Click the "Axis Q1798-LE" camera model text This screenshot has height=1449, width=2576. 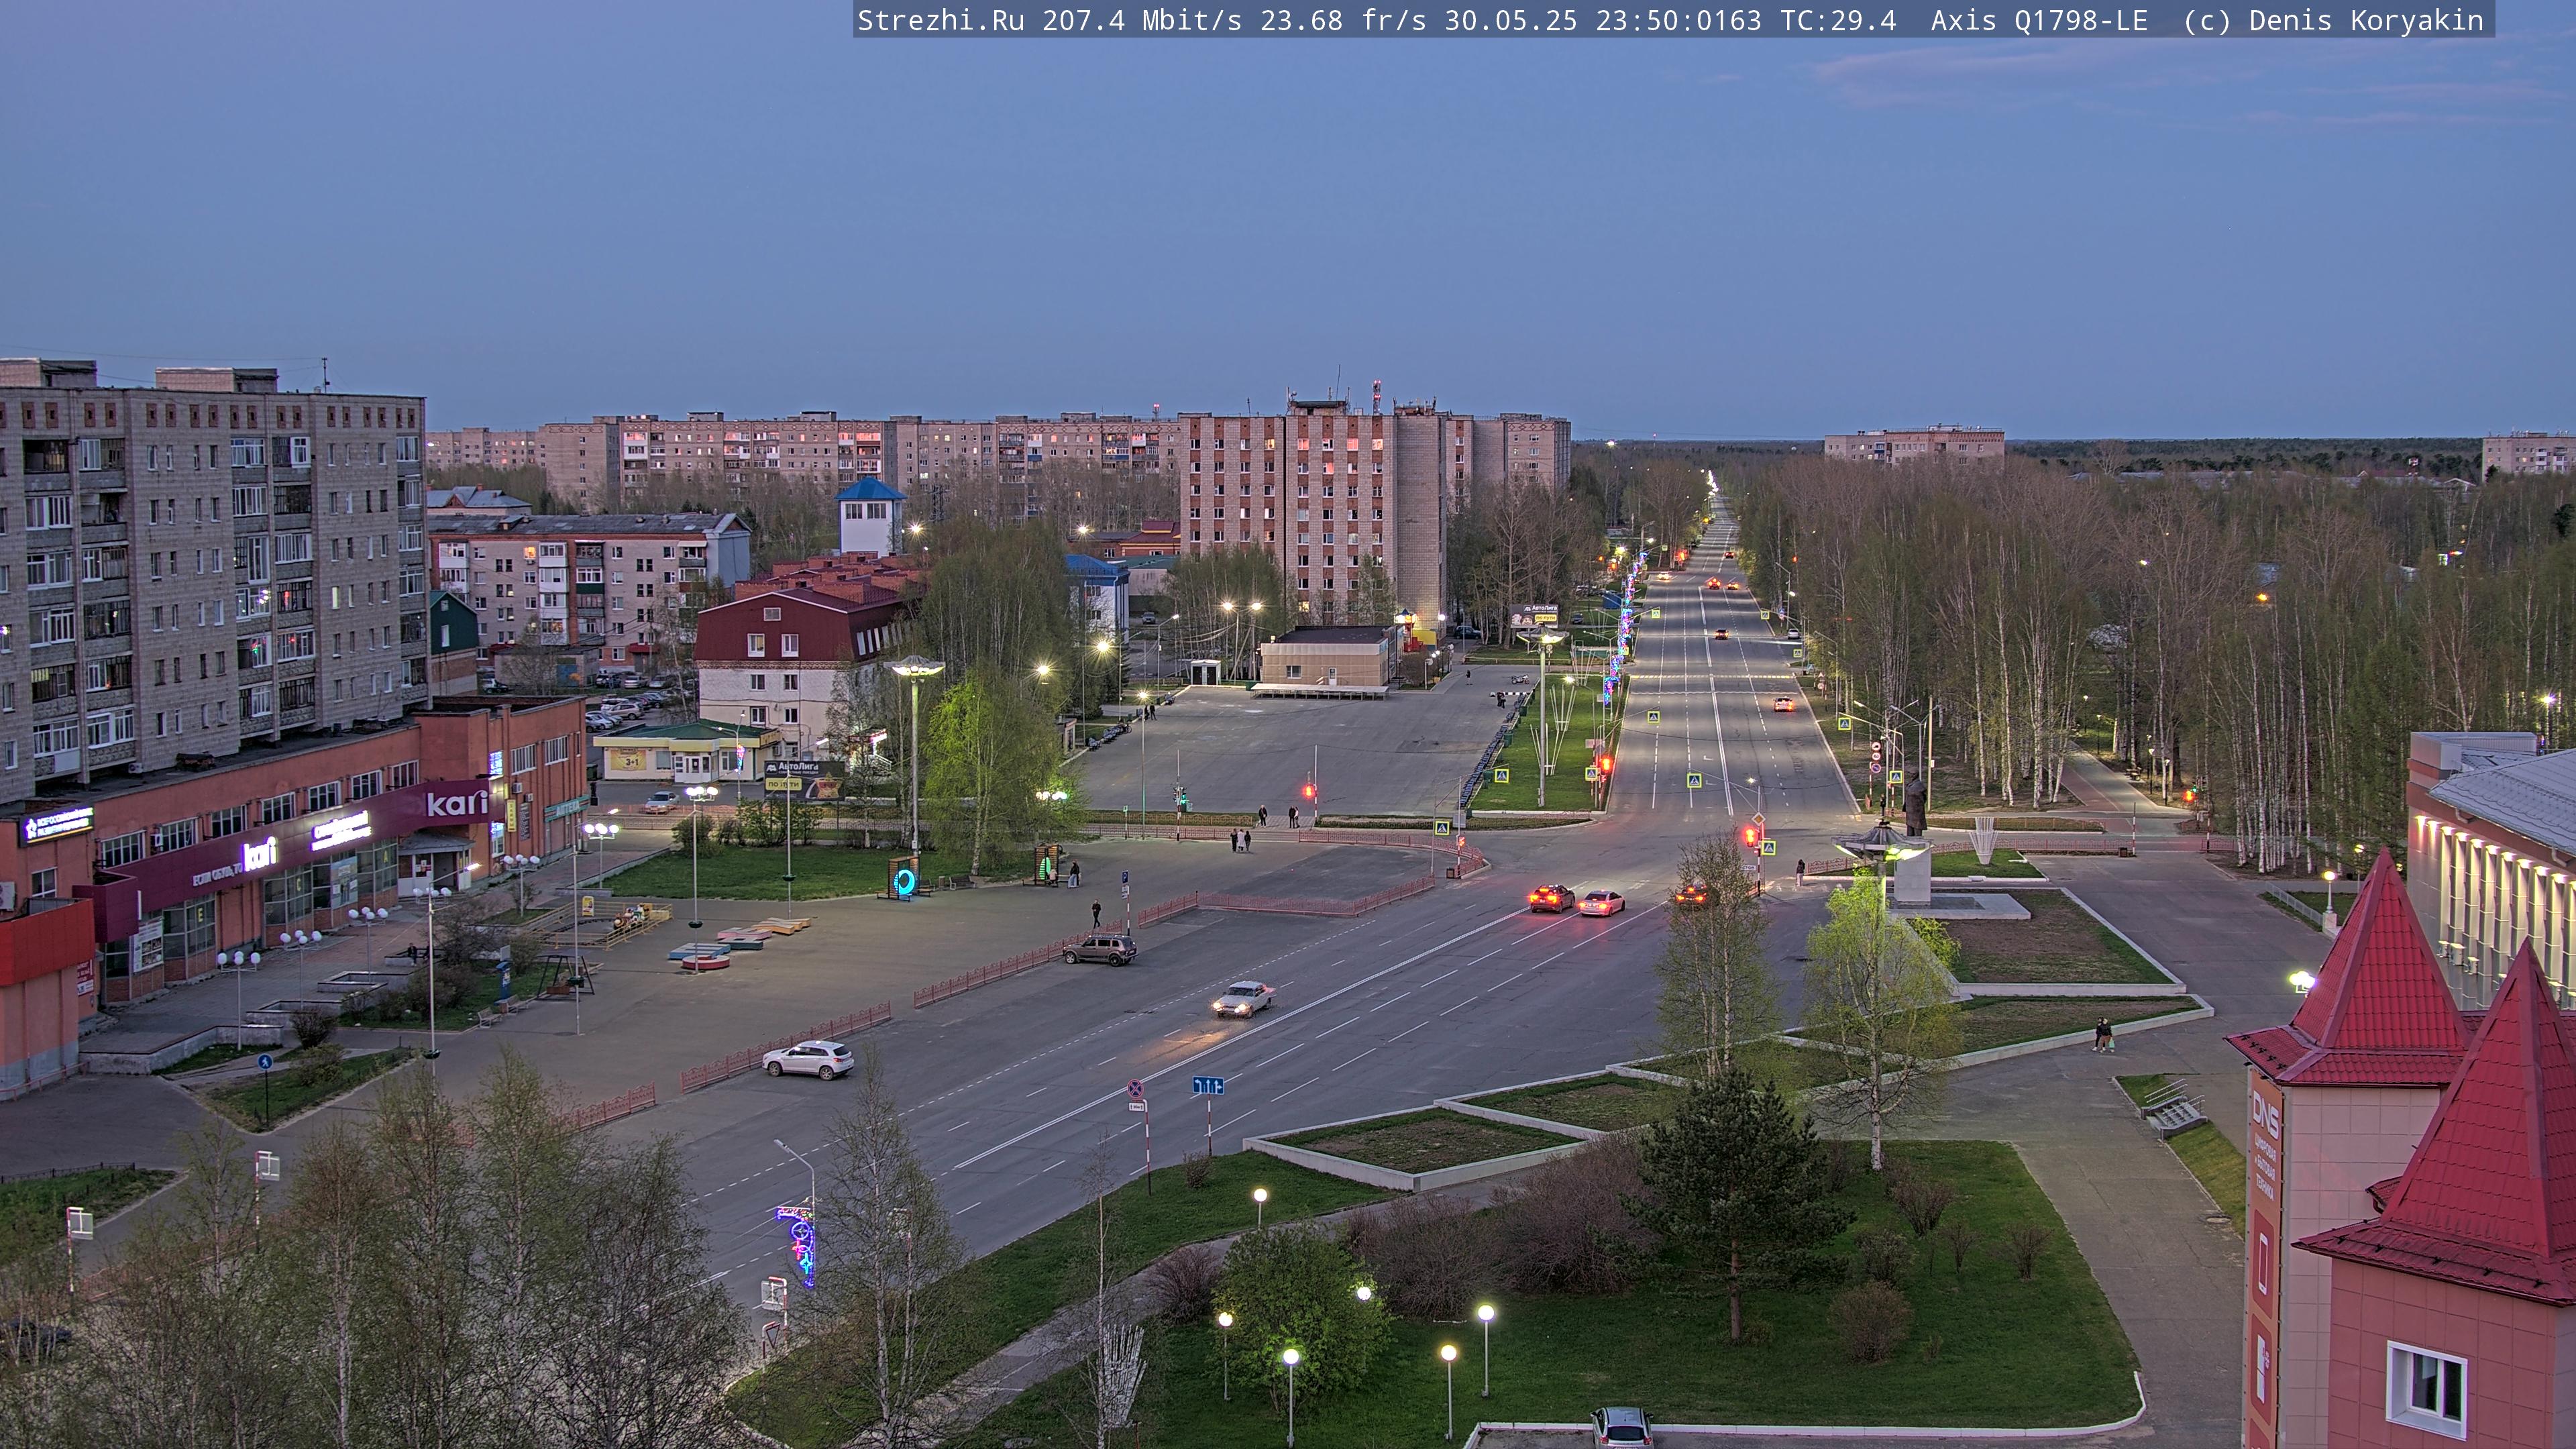[x=2039, y=21]
